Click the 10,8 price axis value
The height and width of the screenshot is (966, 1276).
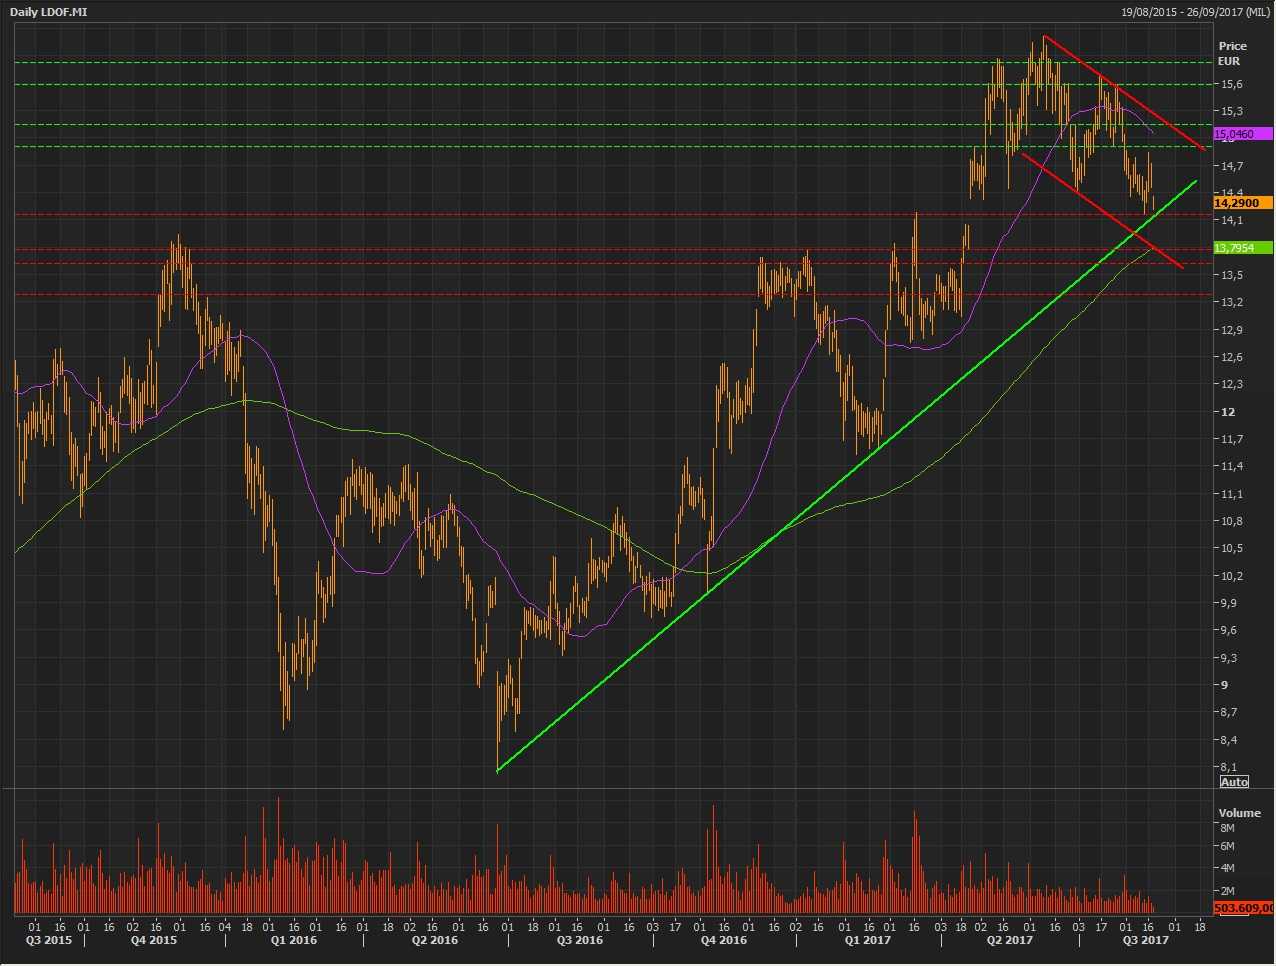tap(1231, 521)
